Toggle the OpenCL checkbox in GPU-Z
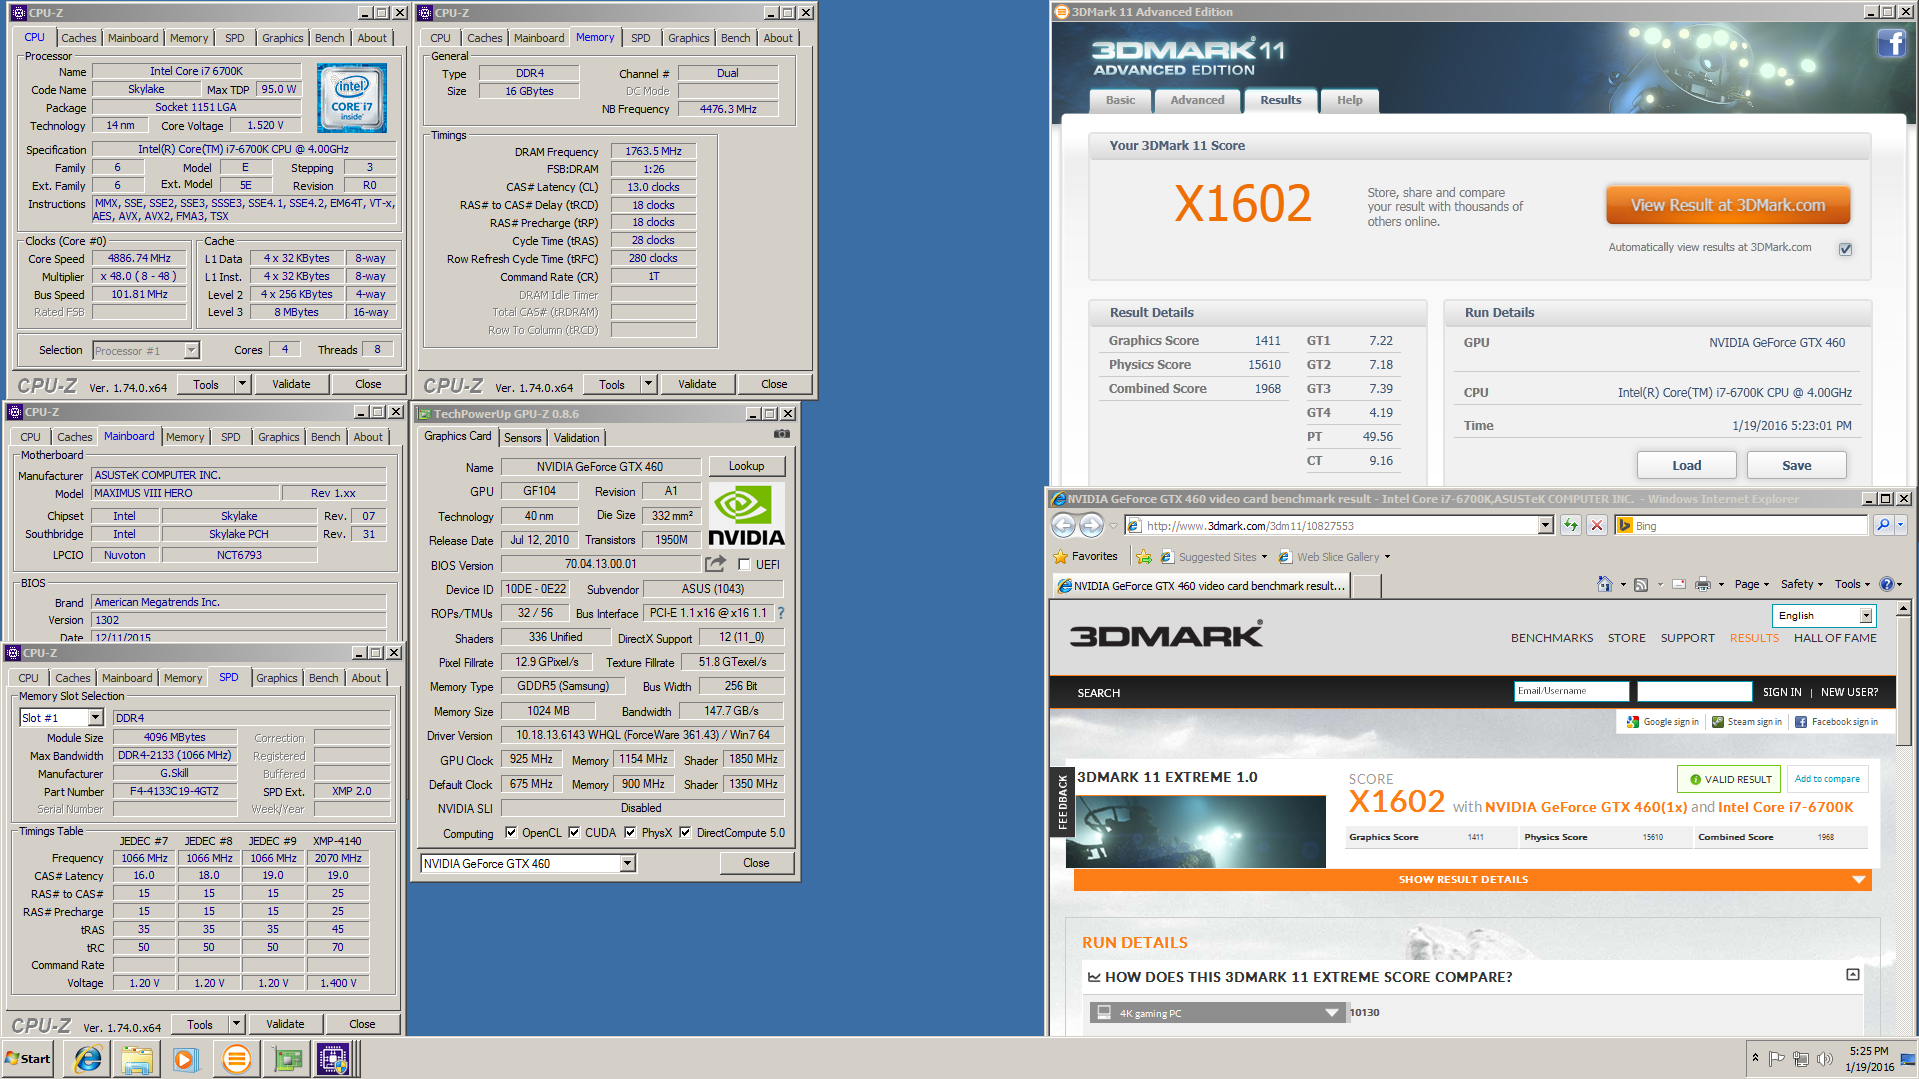This screenshot has width=1919, height=1079. click(511, 832)
